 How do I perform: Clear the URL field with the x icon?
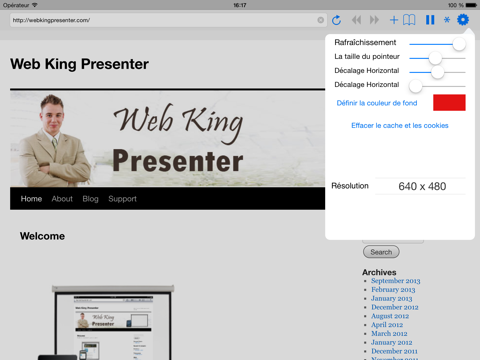click(320, 20)
